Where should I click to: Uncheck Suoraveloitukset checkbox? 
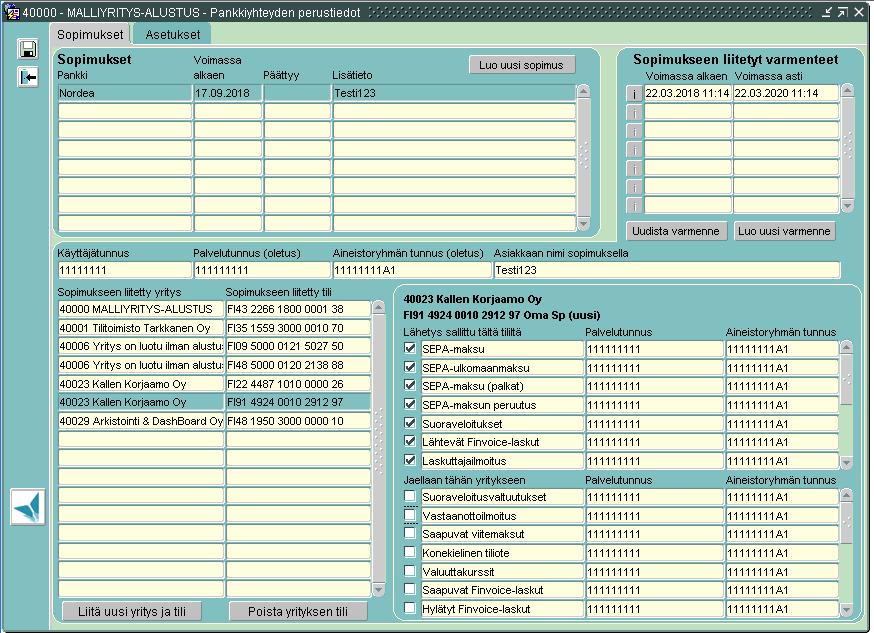(x=410, y=423)
